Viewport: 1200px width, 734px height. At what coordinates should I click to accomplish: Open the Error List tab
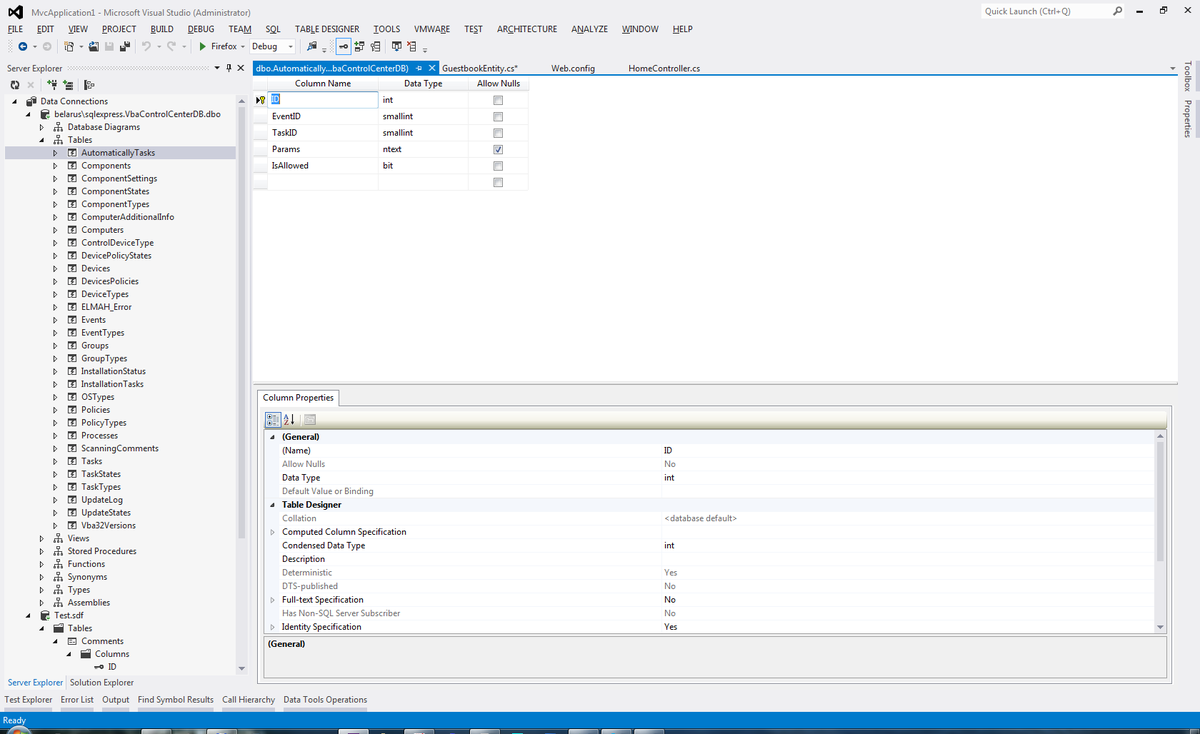coord(77,700)
